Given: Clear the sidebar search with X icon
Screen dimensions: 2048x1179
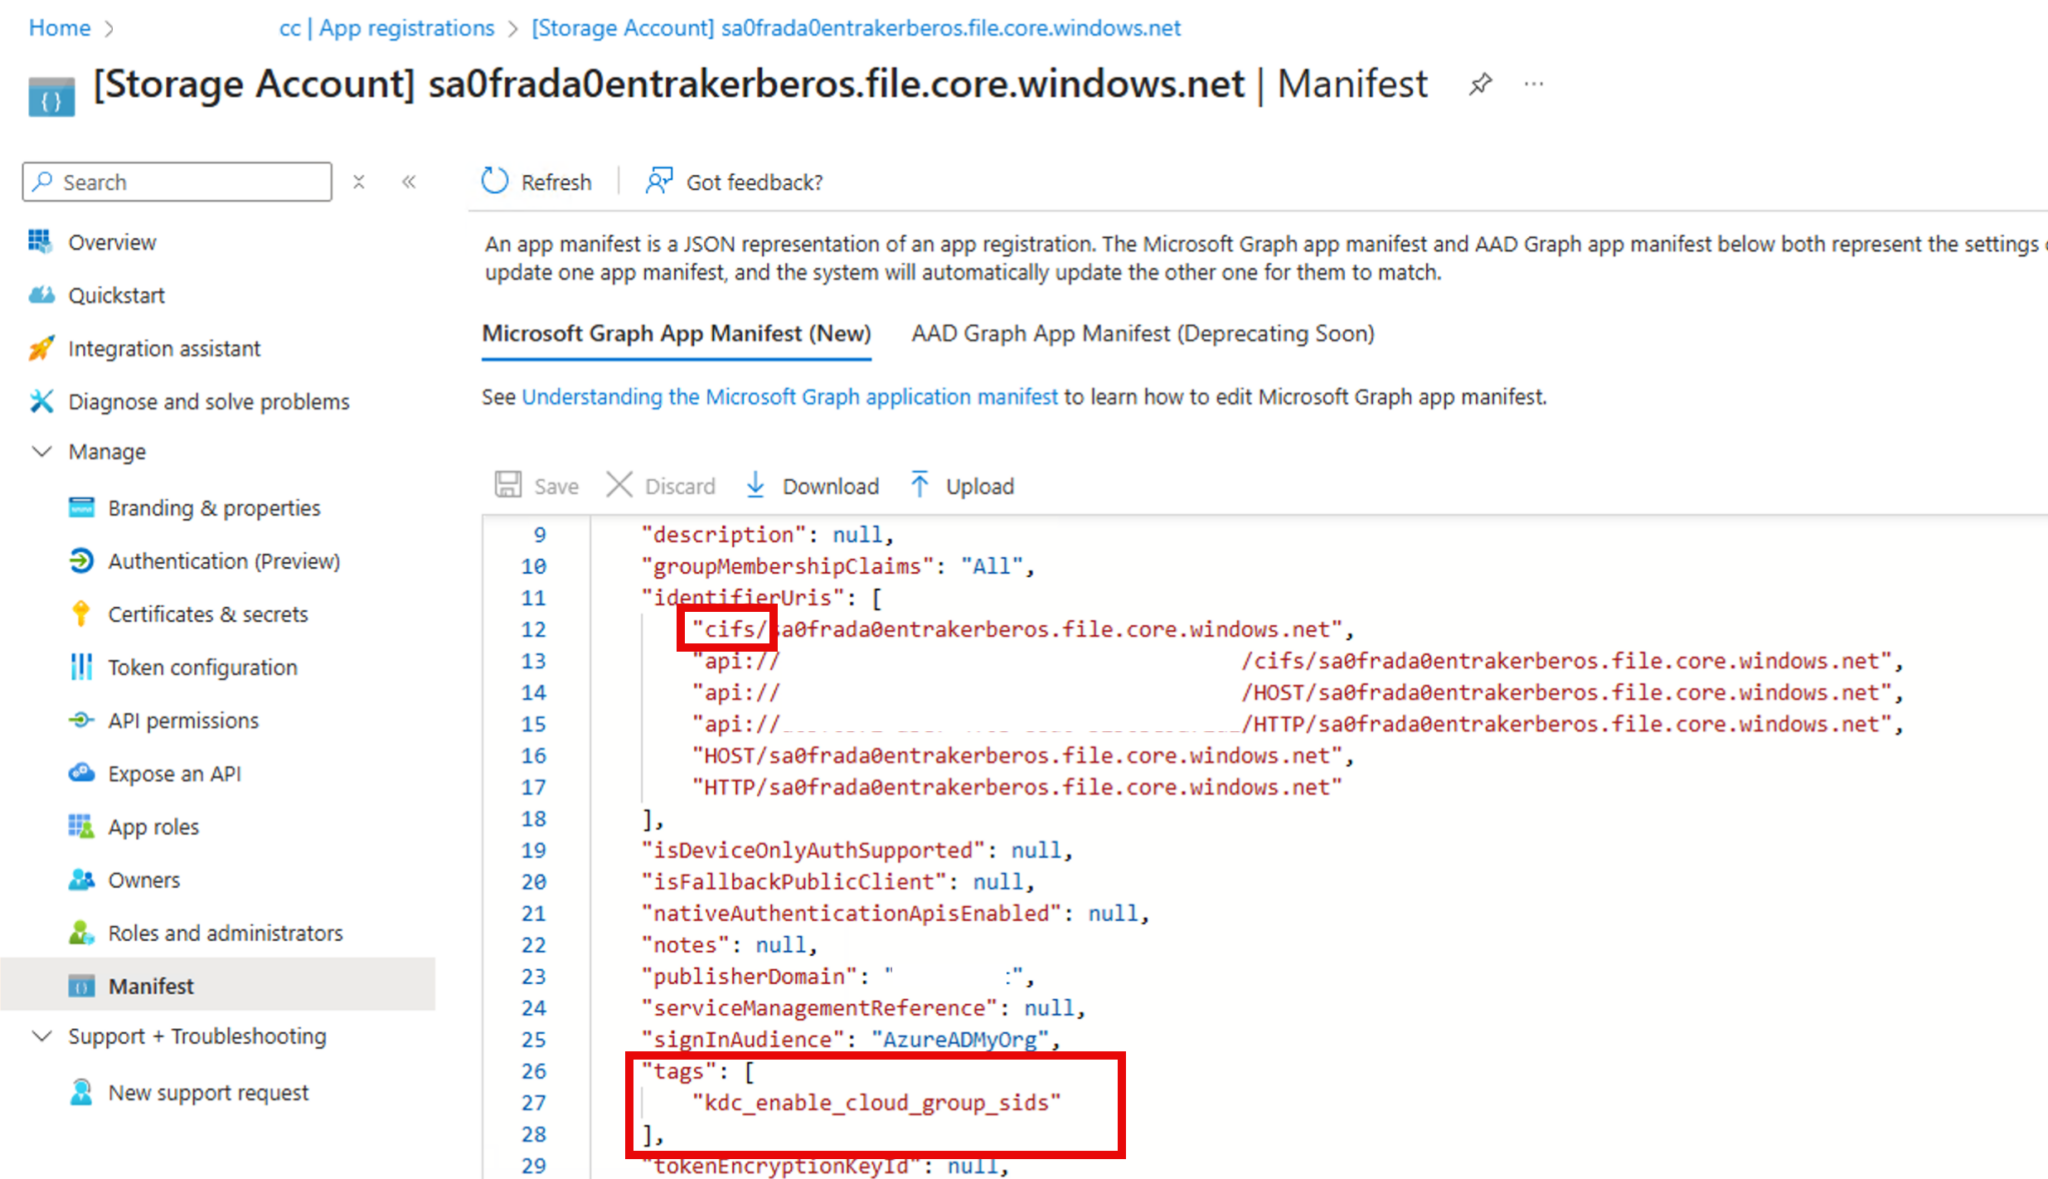Looking at the screenshot, I should [x=359, y=182].
